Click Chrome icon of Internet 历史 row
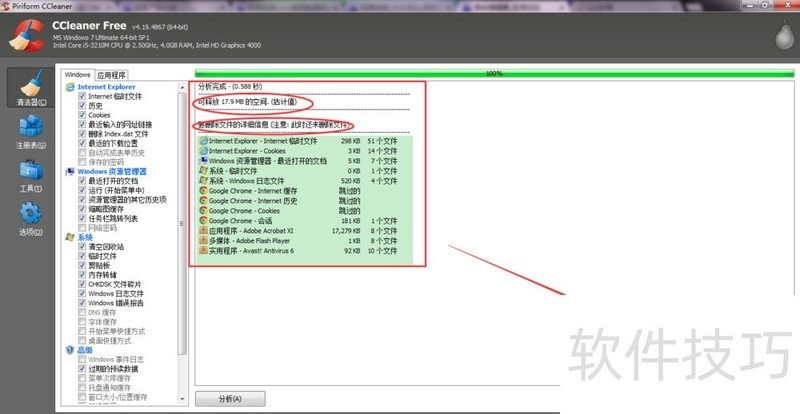 tap(204, 201)
